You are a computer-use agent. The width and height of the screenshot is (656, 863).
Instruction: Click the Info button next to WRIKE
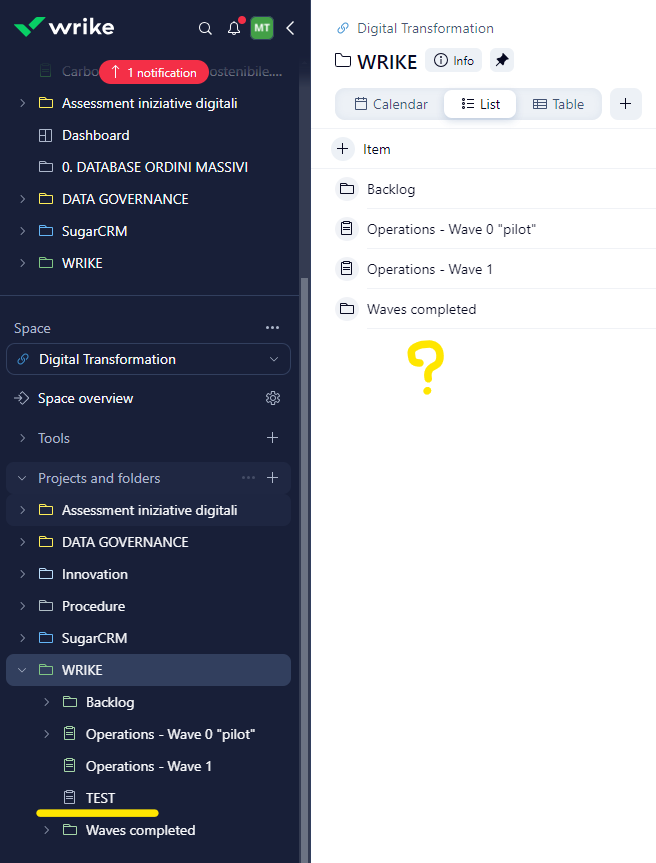[454, 60]
